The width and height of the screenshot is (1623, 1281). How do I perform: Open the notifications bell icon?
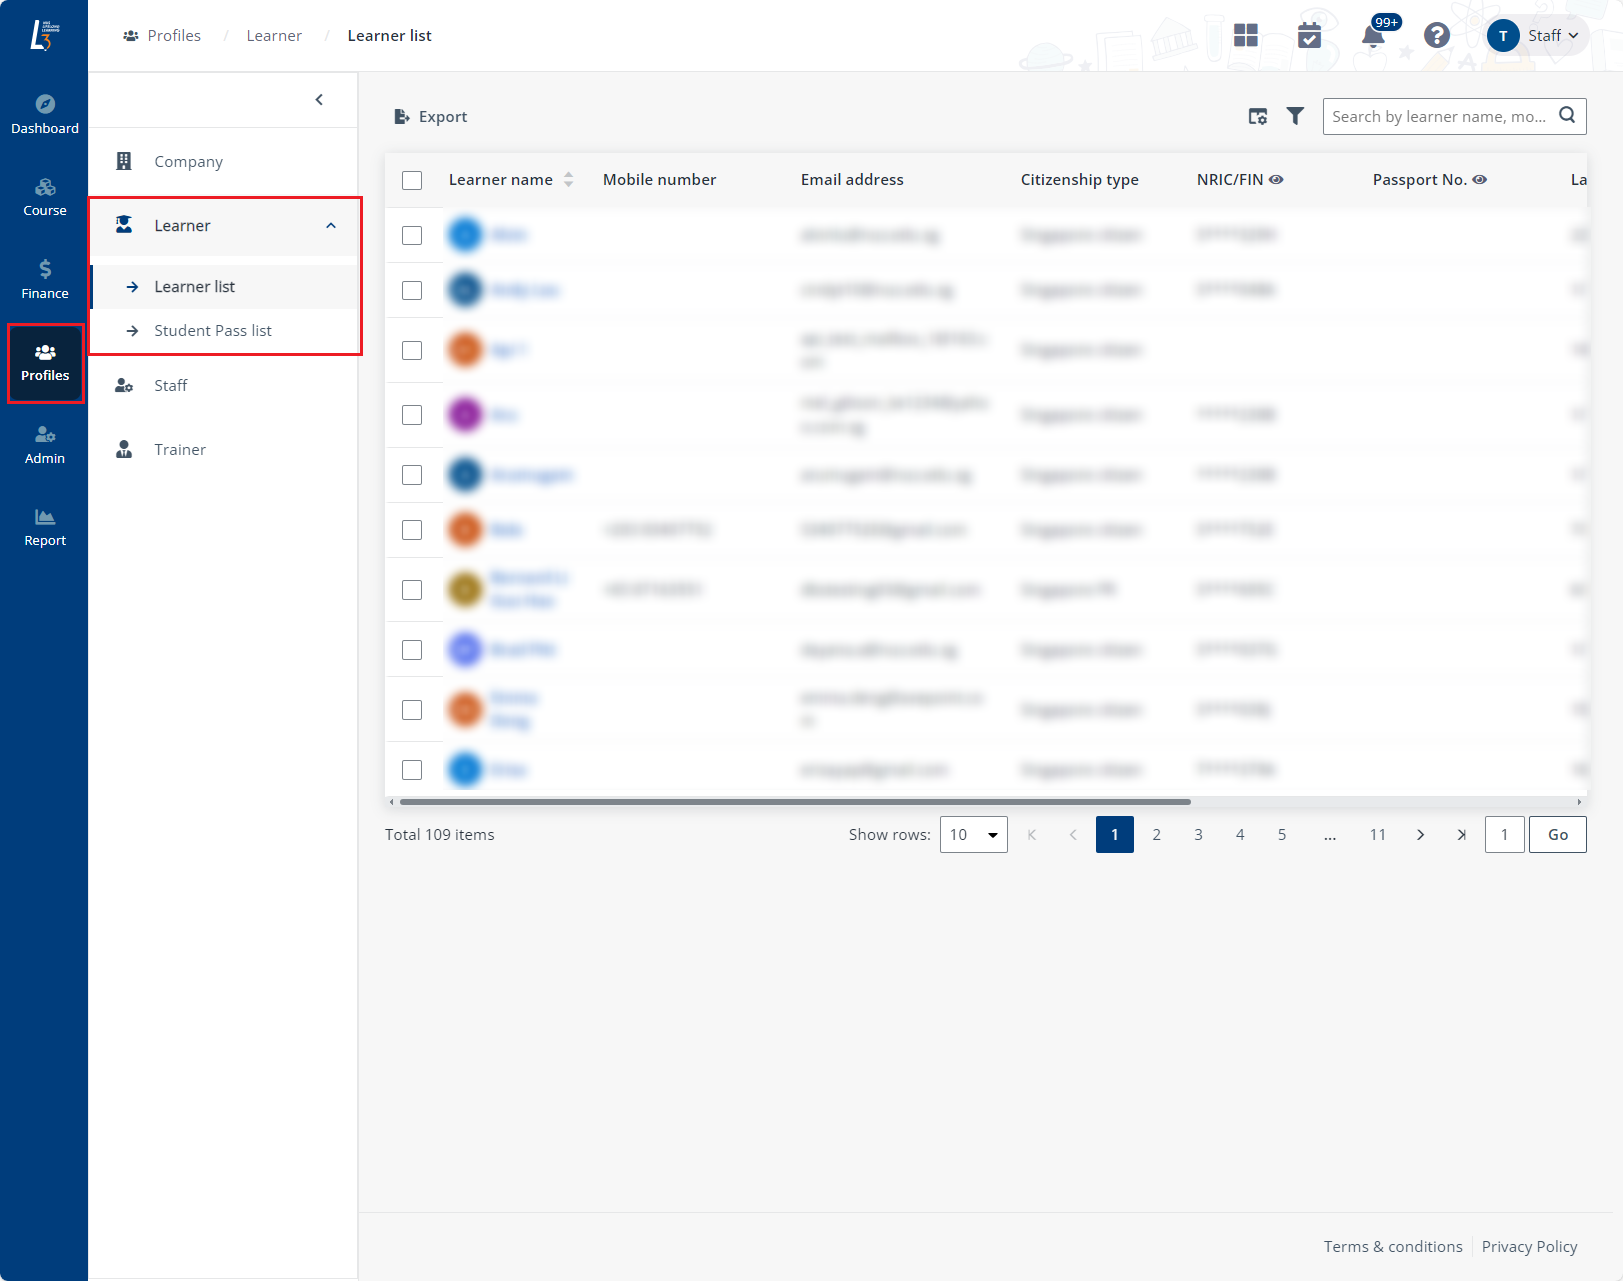pyautogui.click(x=1373, y=37)
